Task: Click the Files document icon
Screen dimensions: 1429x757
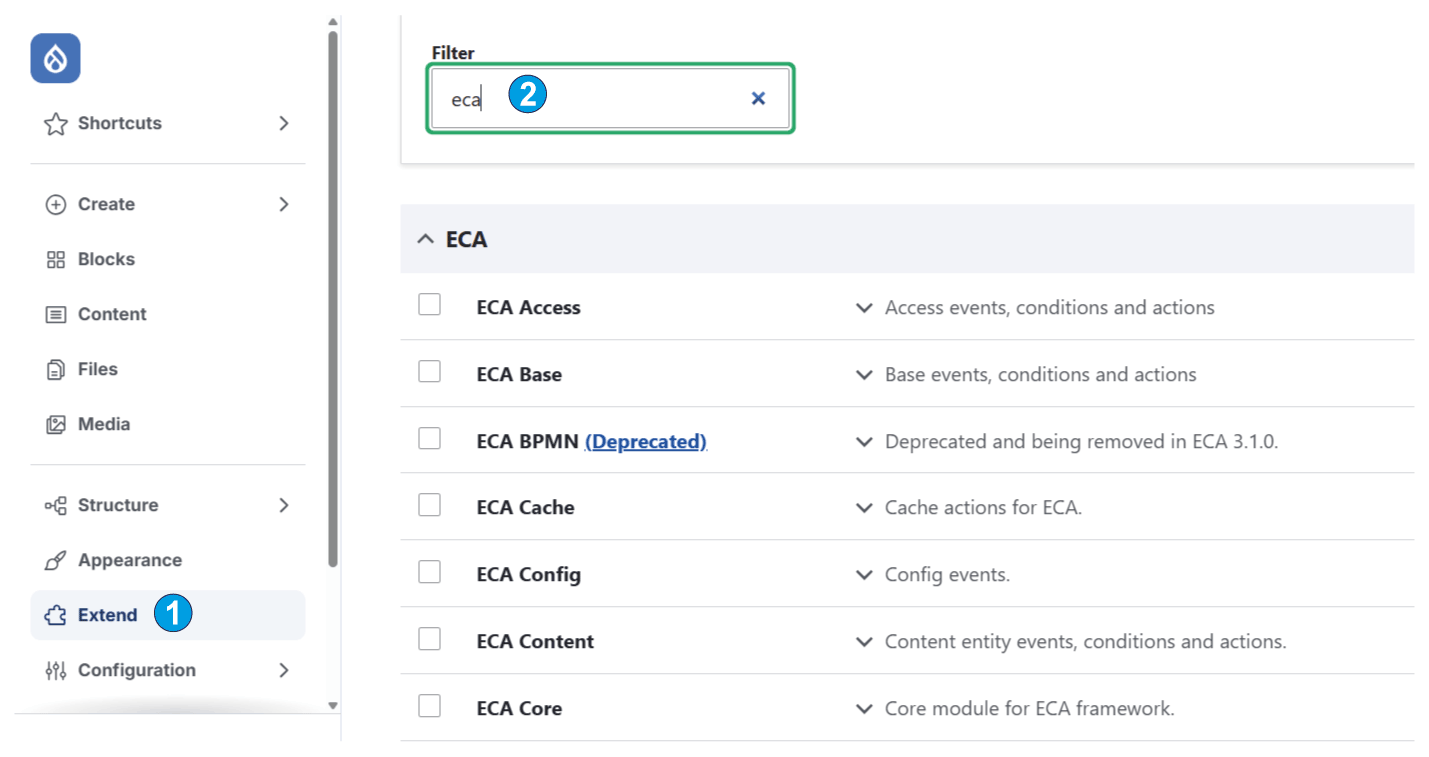Action: click(56, 369)
